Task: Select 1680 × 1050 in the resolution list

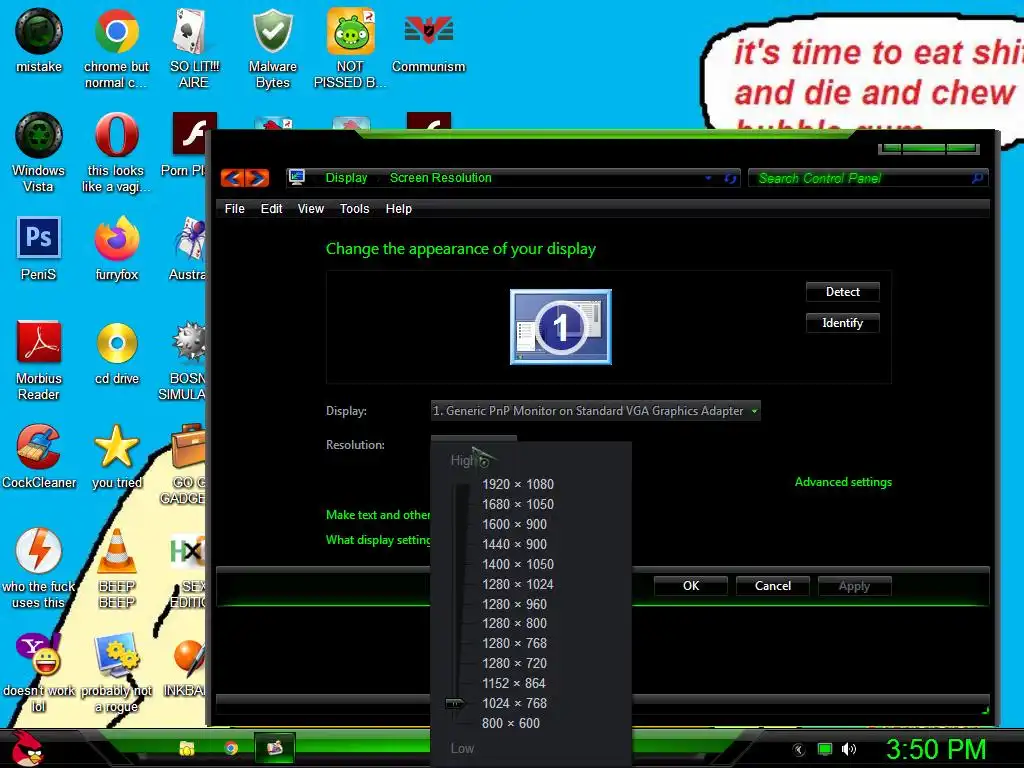Action: click(x=517, y=504)
